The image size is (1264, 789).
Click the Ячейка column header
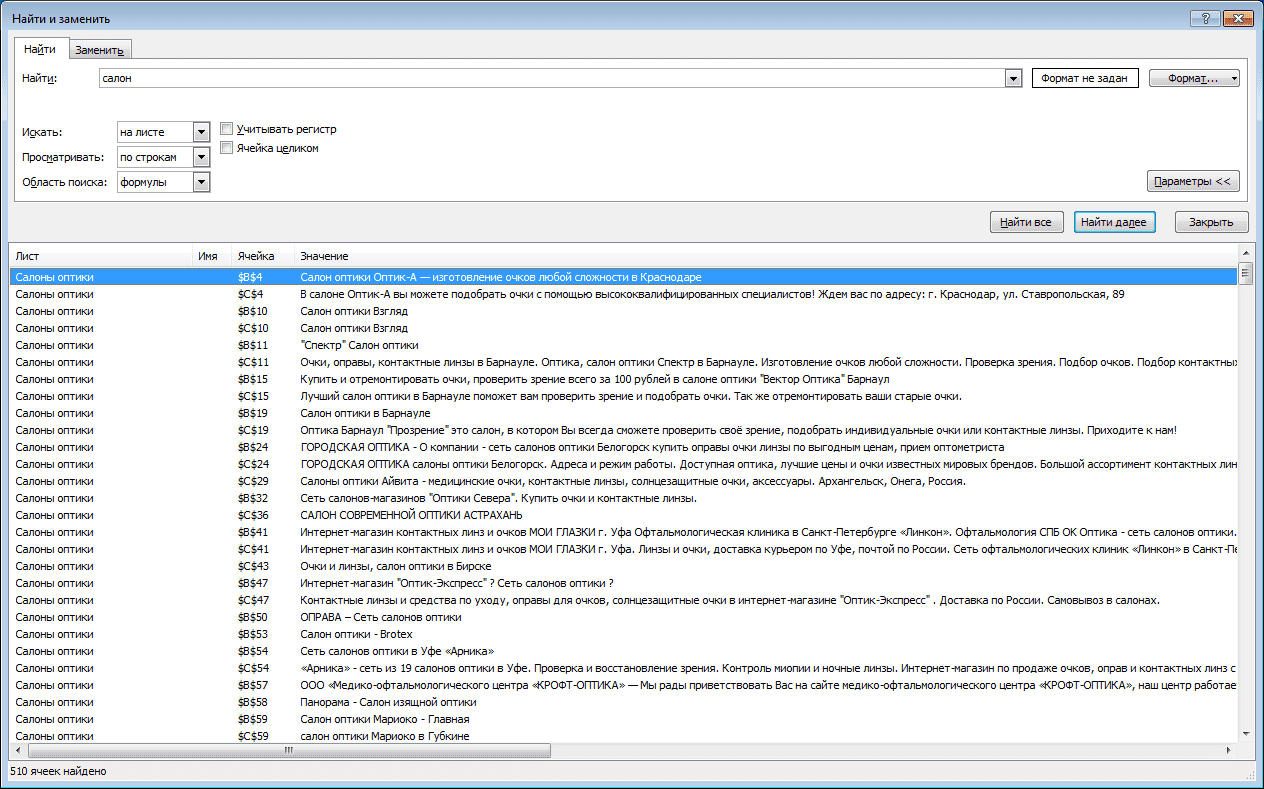[264, 257]
